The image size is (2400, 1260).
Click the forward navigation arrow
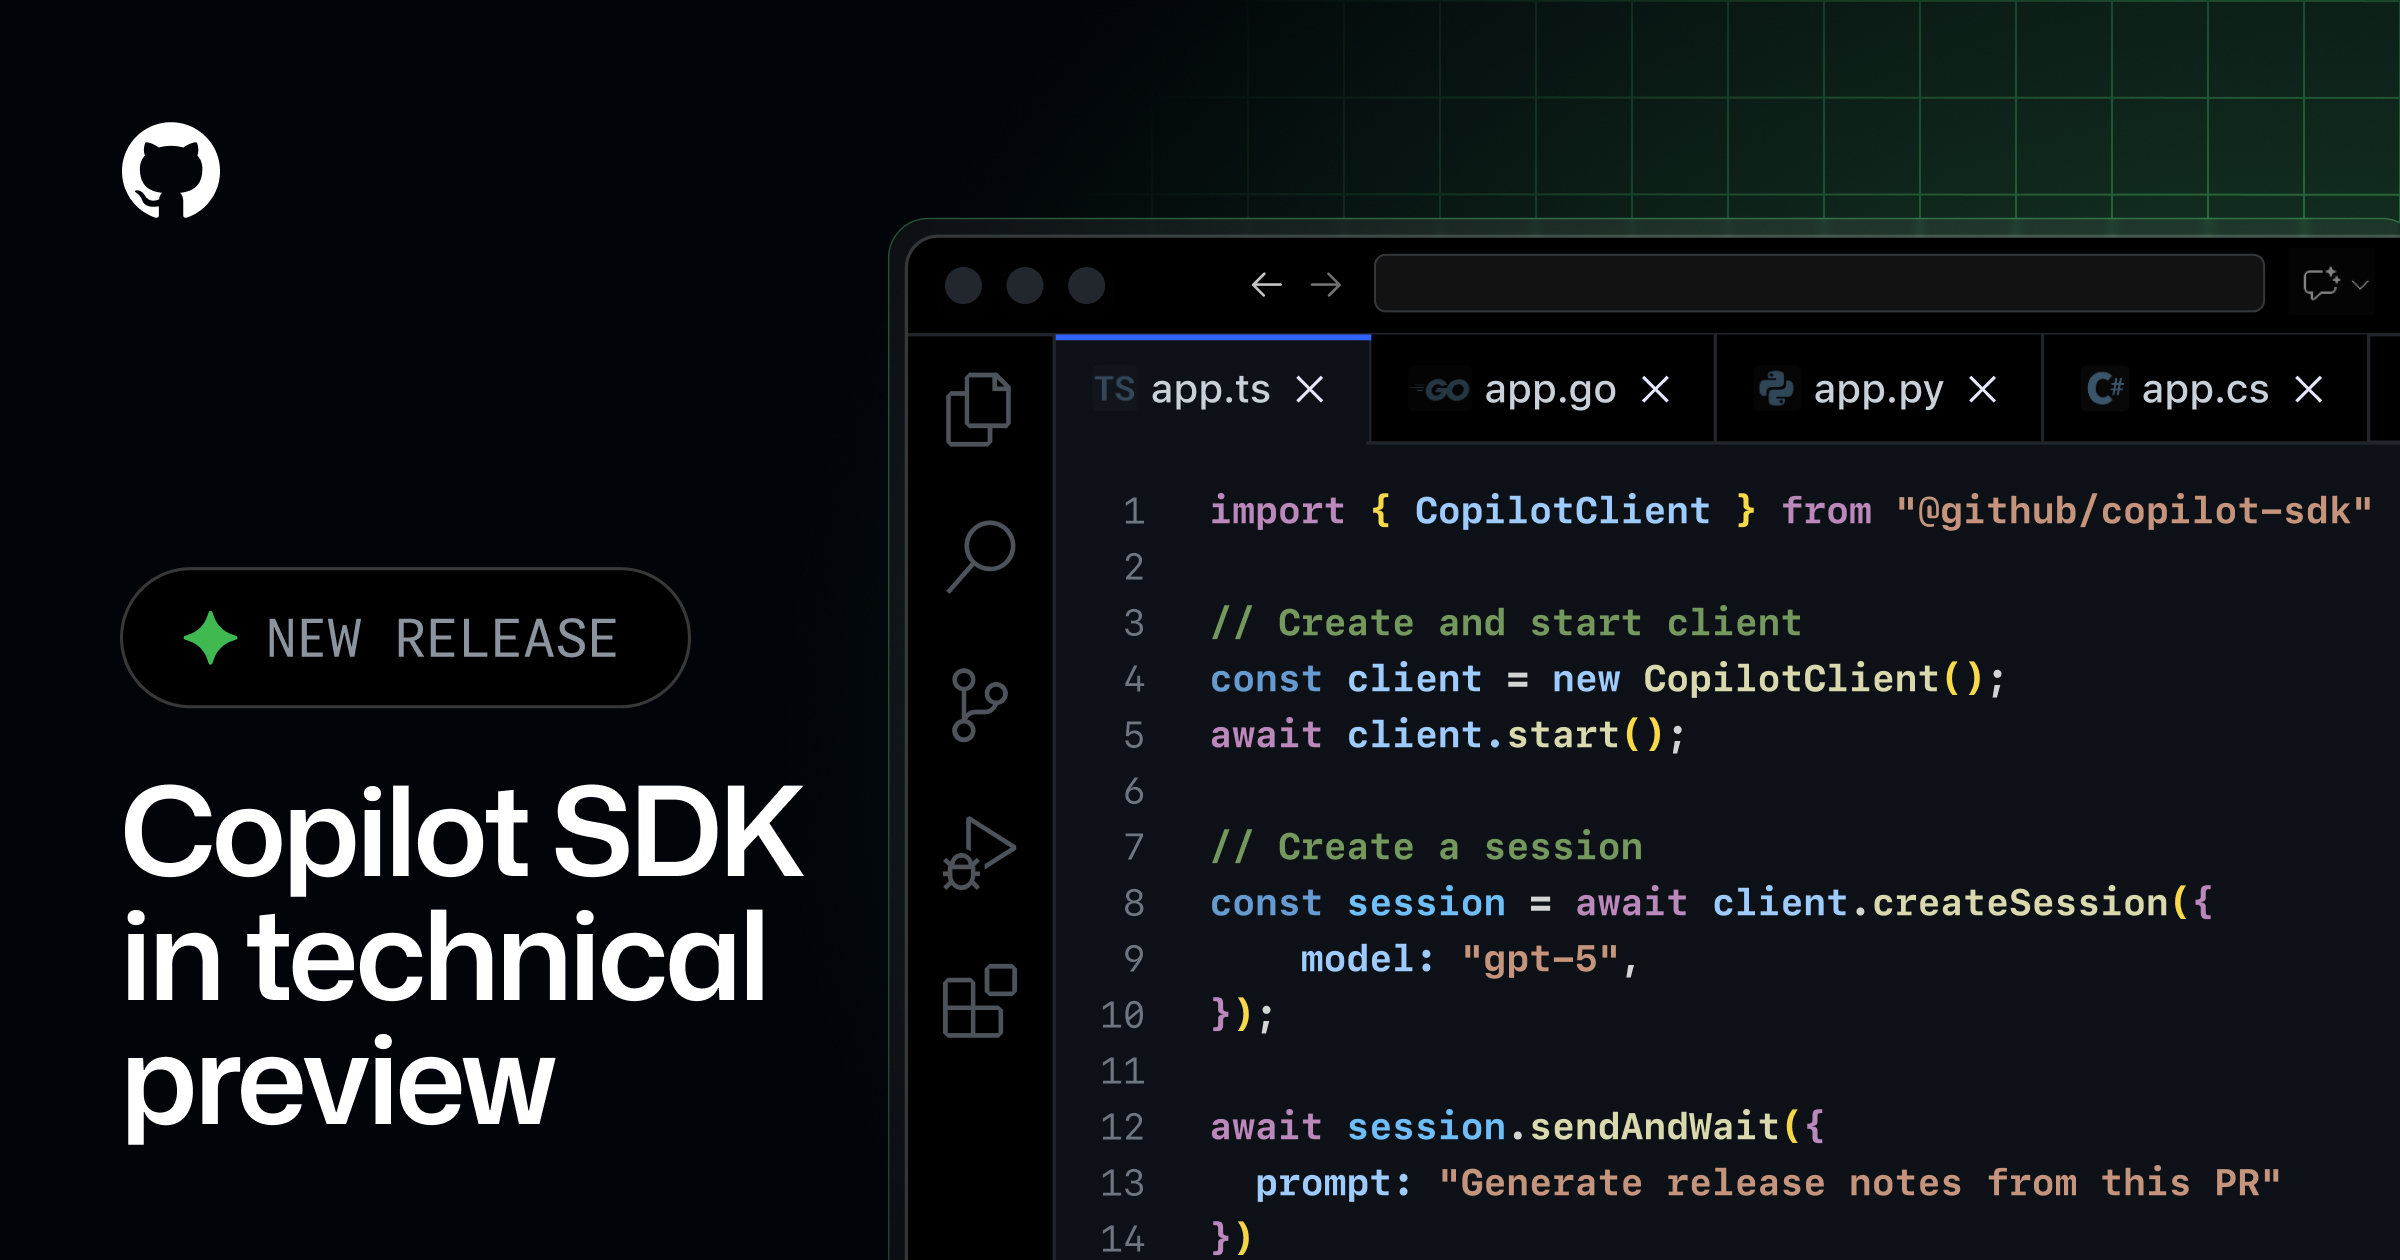(1328, 284)
